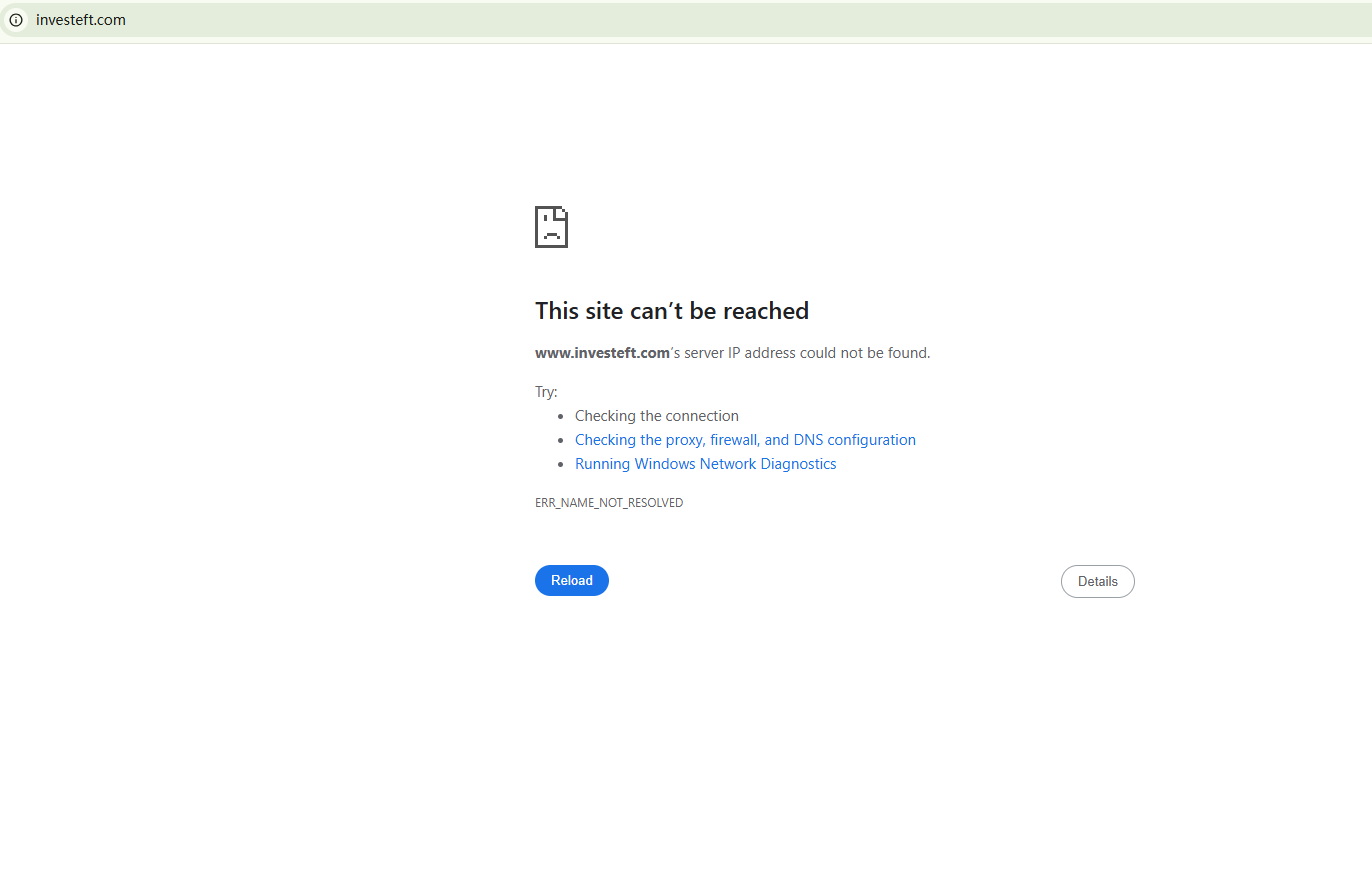1372x882 pixels.
Task: Open the Details button
Action: [x=1097, y=582]
